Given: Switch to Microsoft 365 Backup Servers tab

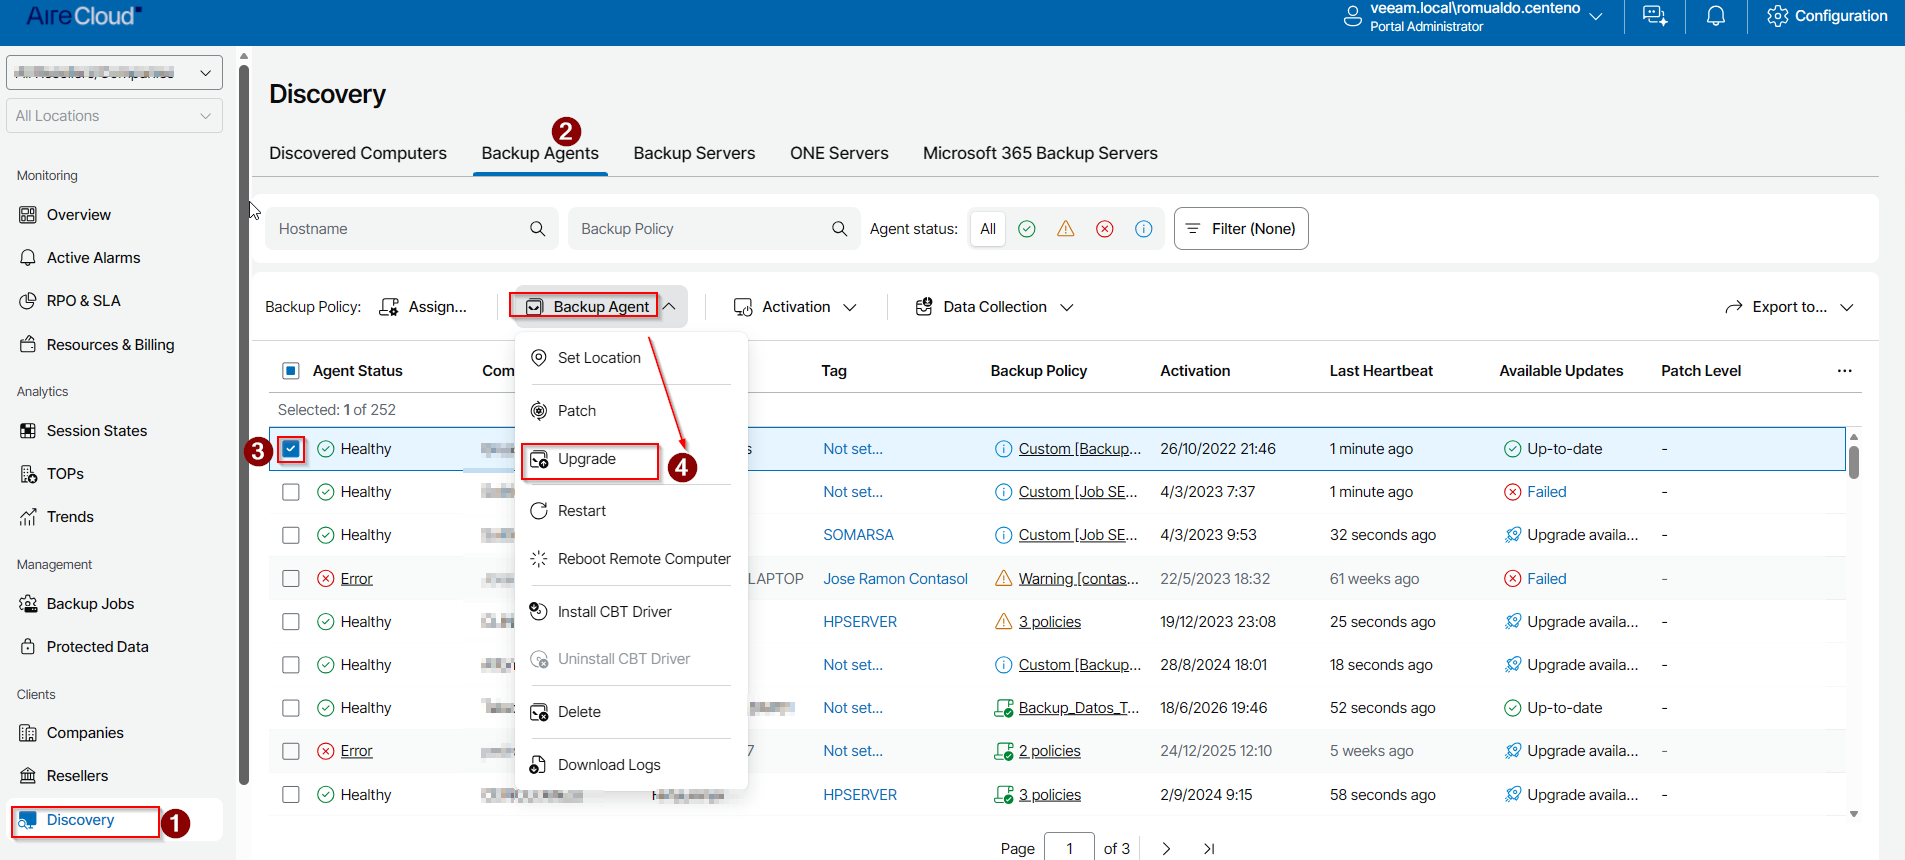Looking at the screenshot, I should (1040, 153).
